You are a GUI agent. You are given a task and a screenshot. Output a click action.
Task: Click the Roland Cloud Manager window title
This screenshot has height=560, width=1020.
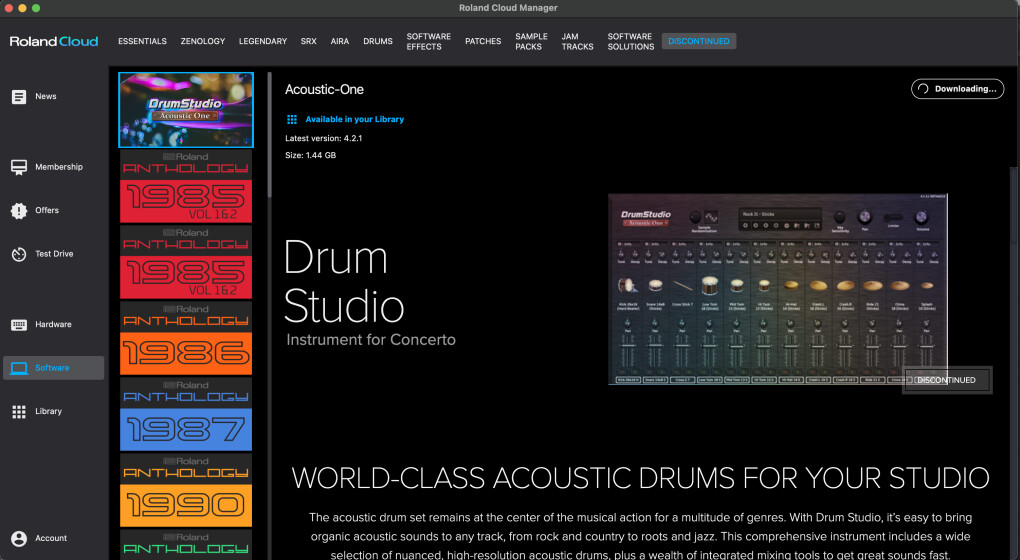click(x=508, y=8)
